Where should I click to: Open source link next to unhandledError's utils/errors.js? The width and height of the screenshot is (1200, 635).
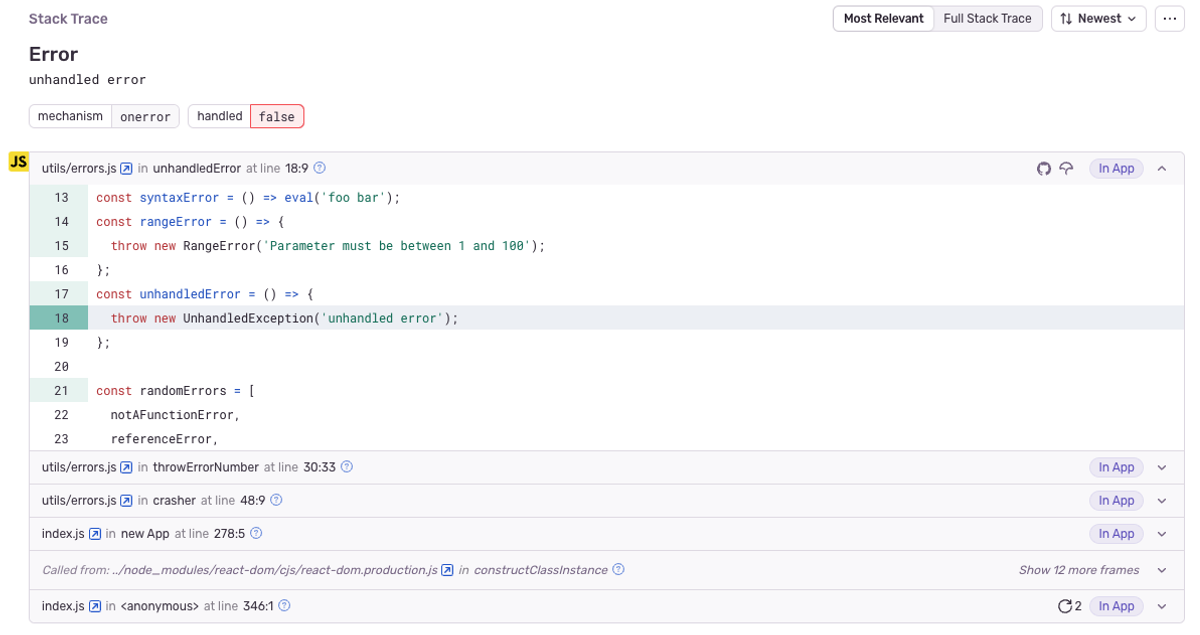pyautogui.click(x=127, y=169)
